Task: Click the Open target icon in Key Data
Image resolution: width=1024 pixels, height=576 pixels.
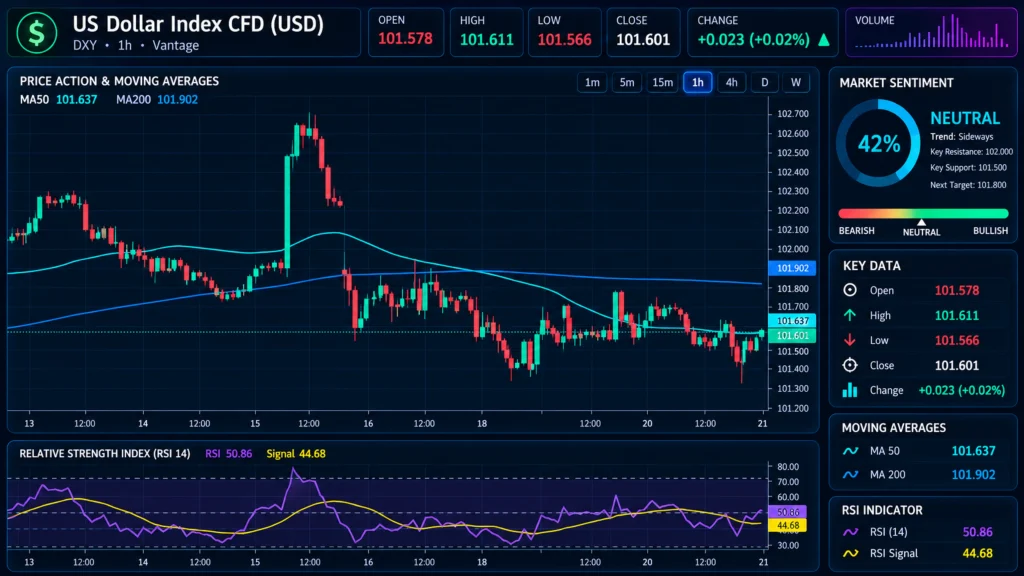Action: (x=850, y=290)
